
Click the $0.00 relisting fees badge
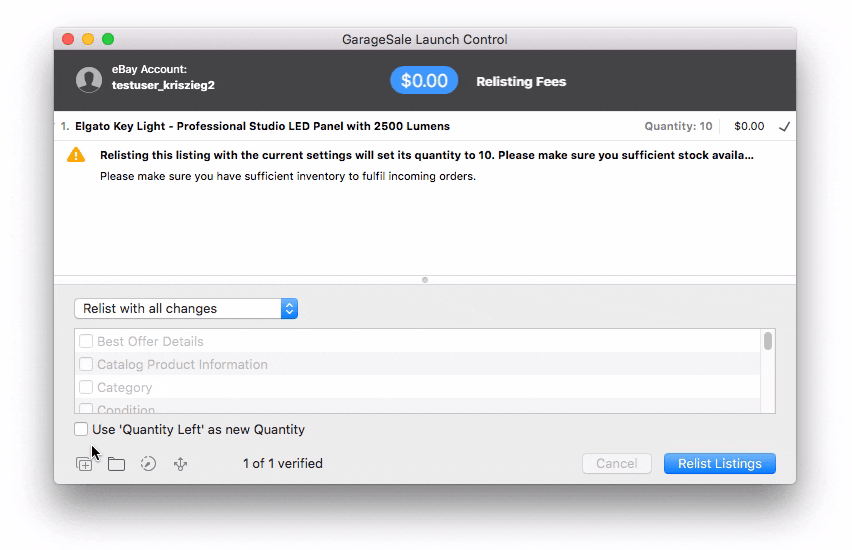coord(424,81)
